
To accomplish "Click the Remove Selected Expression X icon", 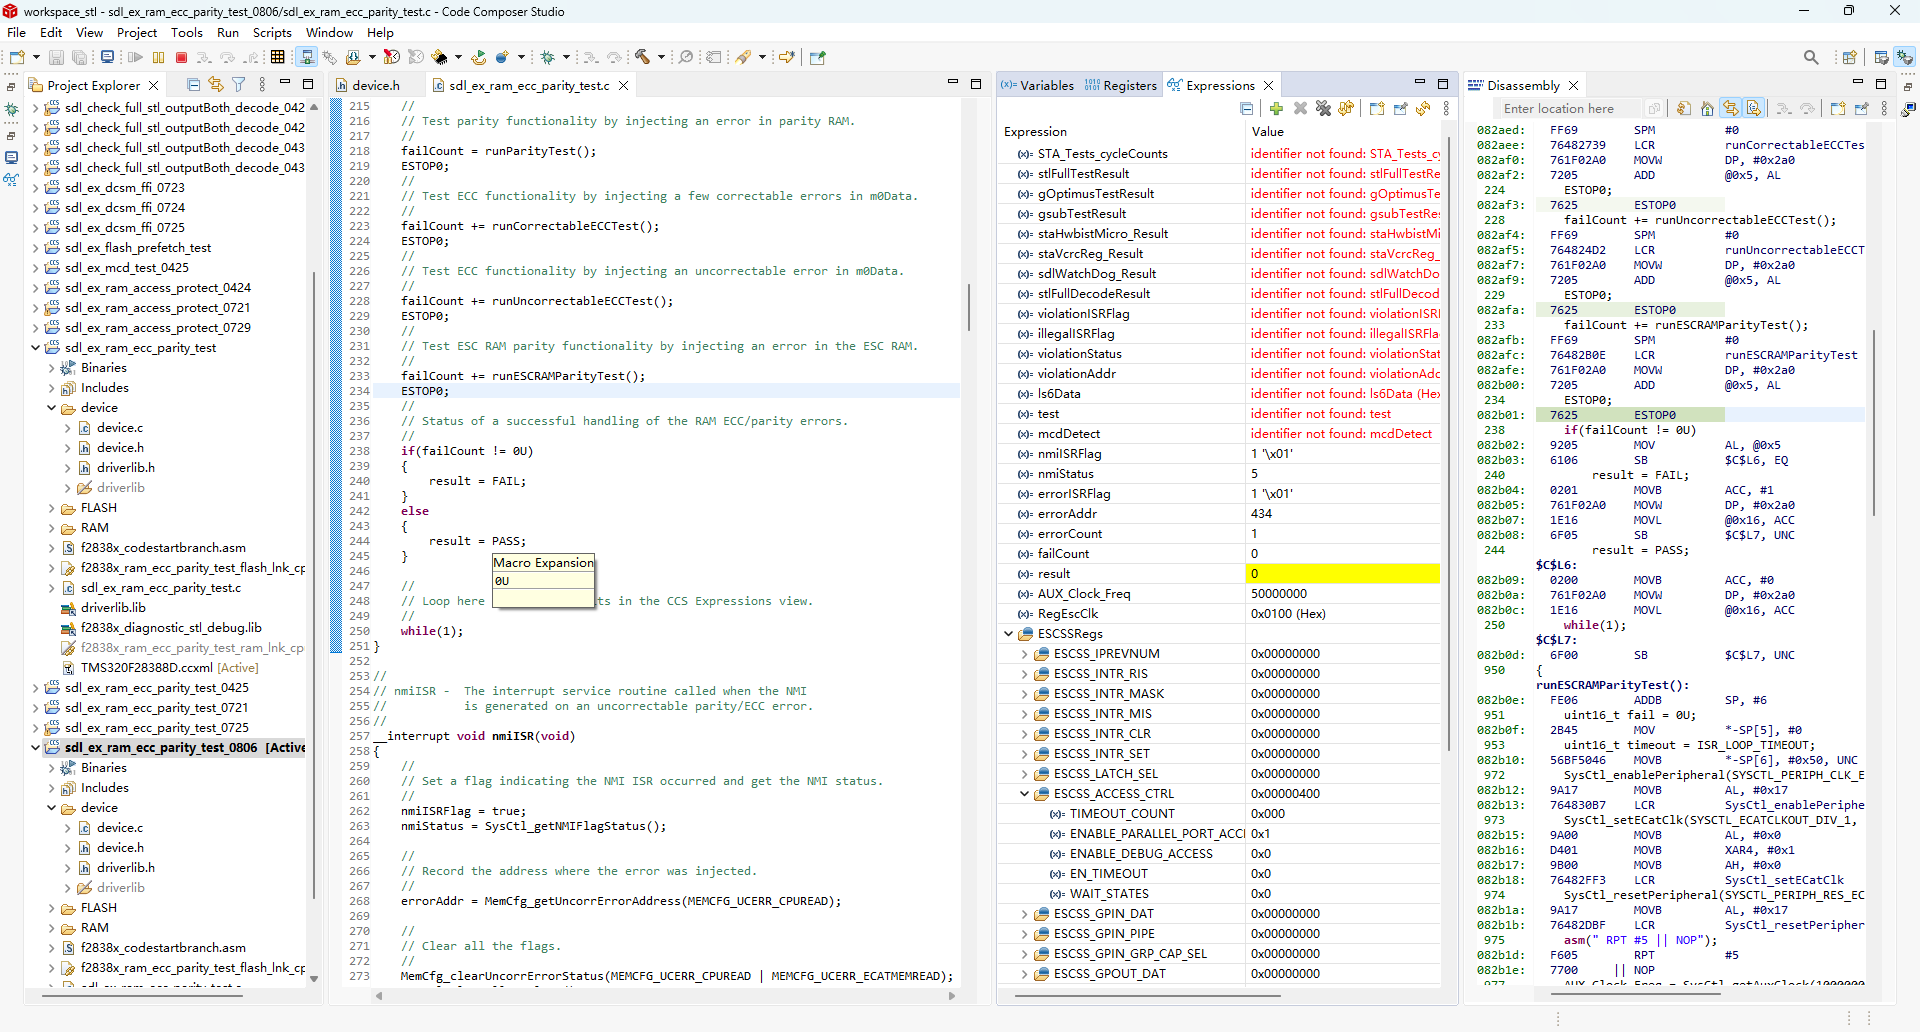I will point(1300,108).
